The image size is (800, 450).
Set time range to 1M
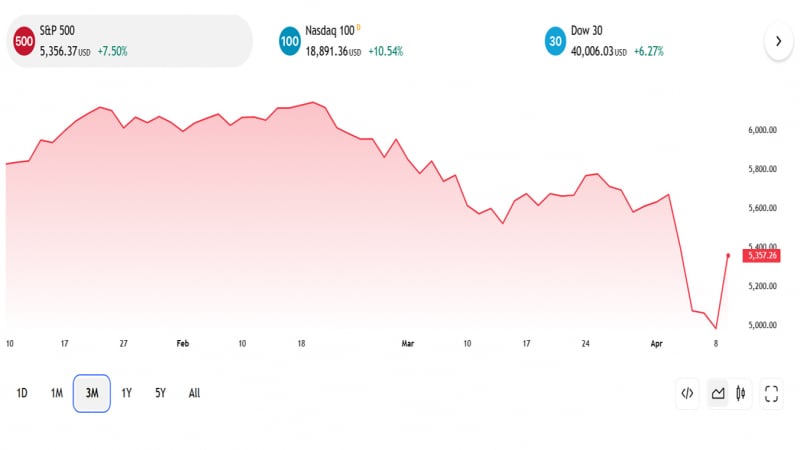point(57,393)
